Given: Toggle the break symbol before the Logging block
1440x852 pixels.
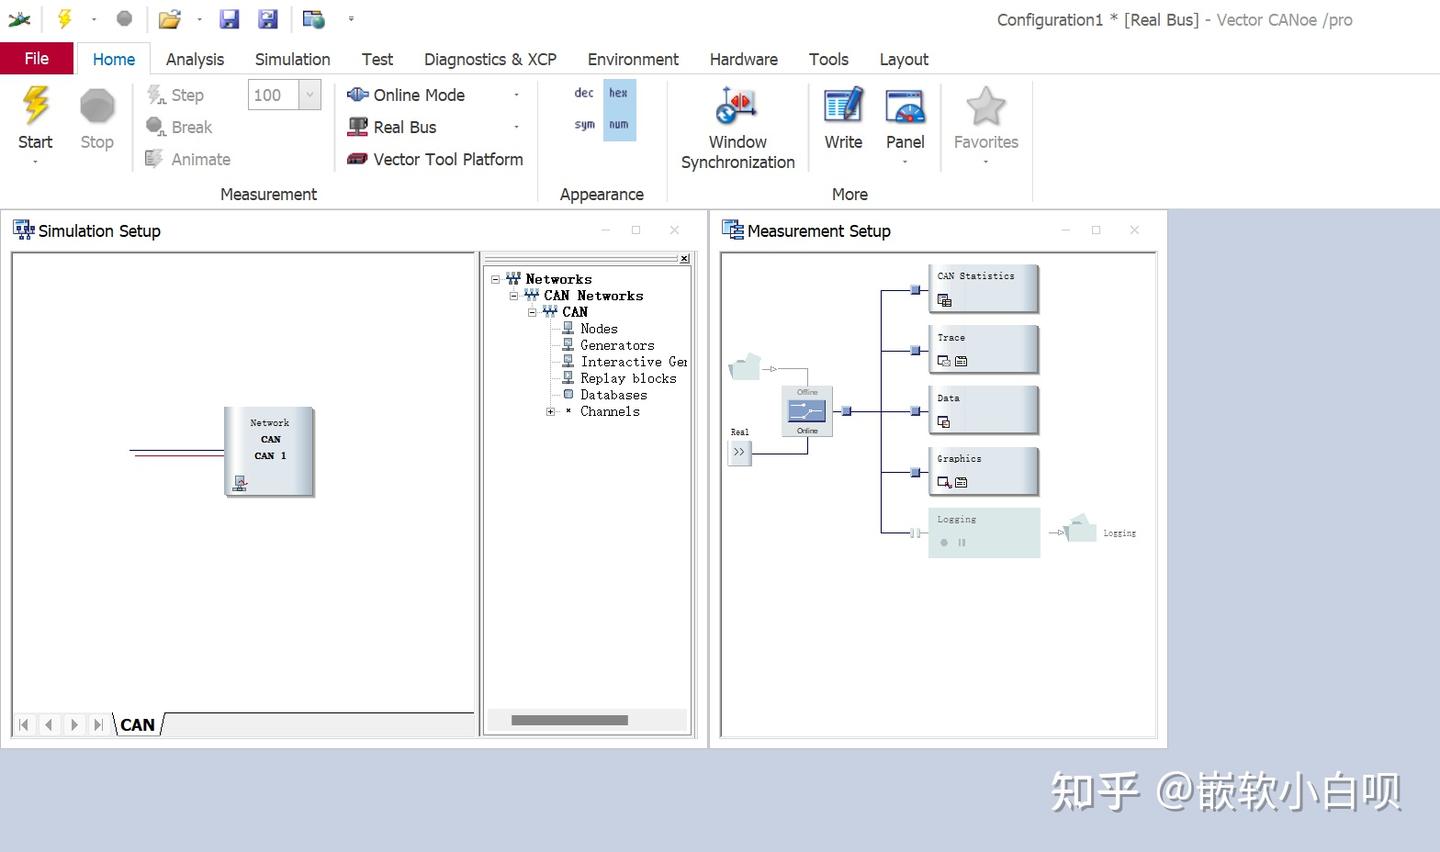Looking at the screenshot, I should click(x=915, y=533).
